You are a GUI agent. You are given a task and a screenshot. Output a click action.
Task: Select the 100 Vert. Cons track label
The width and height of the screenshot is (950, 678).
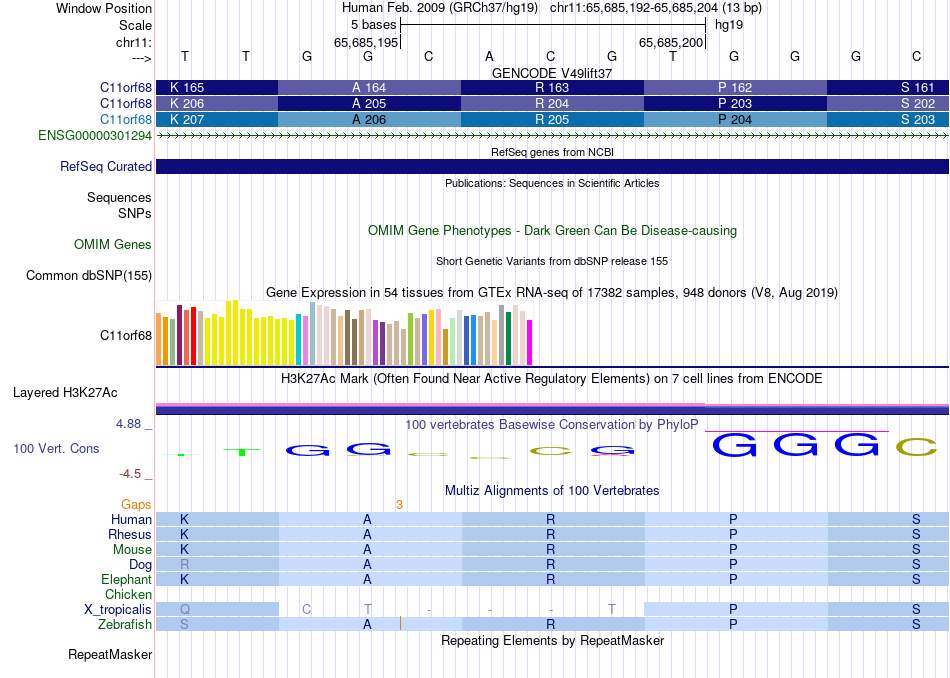tap(56, 448)
